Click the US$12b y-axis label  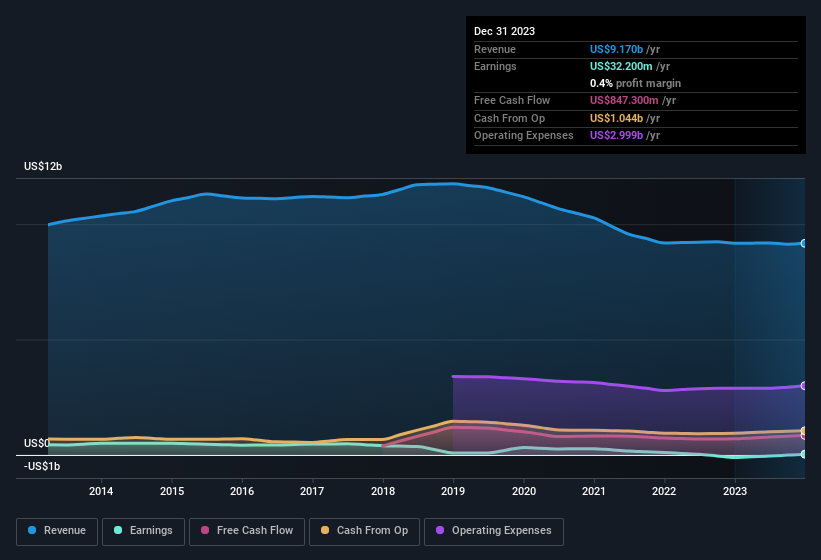pos(43,167)
